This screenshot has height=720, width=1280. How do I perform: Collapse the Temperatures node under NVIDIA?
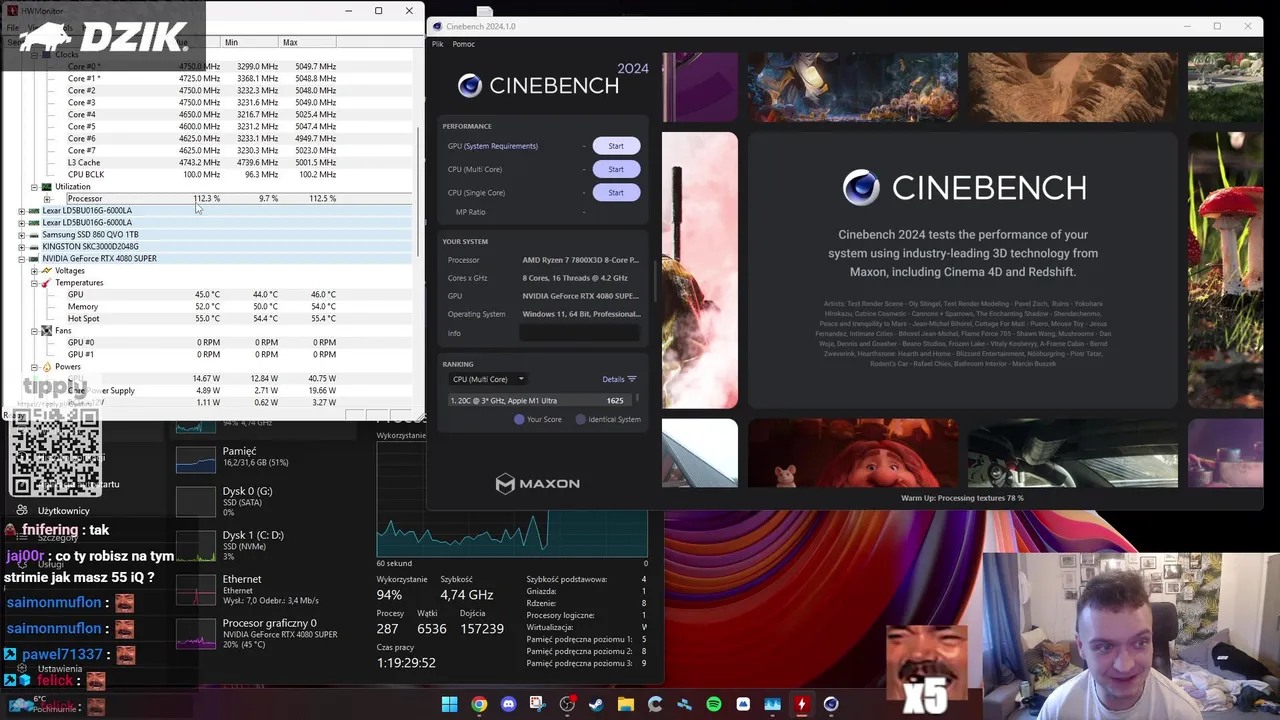[x=34, y=283]
